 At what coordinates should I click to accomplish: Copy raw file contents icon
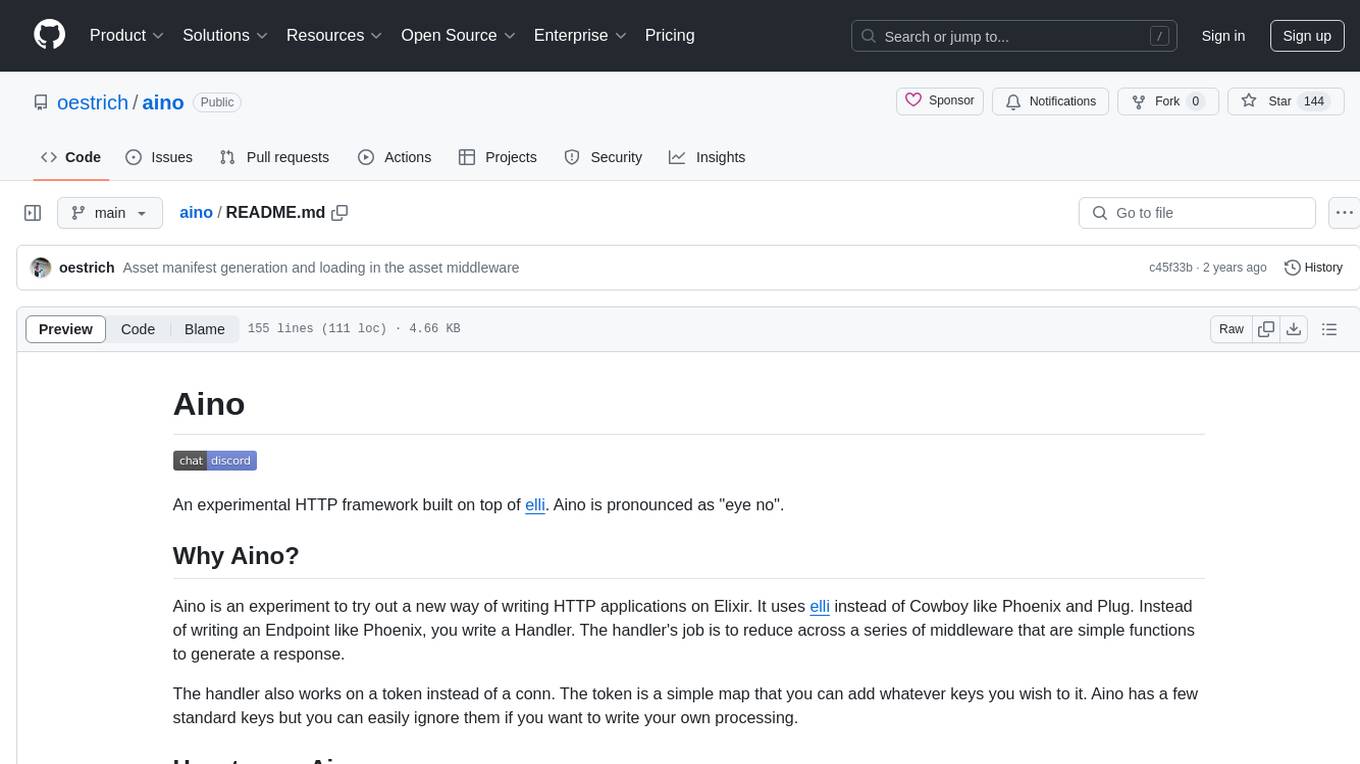point(1266,329)
